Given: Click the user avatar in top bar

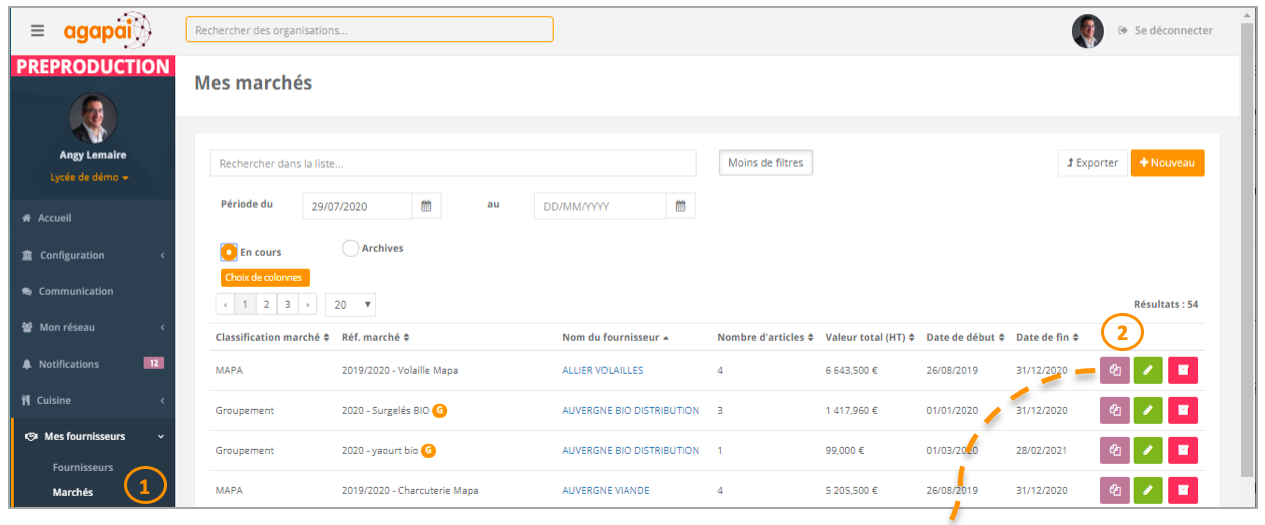Looking at the screenshot, I should pyautogui.click(x=1087, y=31).
